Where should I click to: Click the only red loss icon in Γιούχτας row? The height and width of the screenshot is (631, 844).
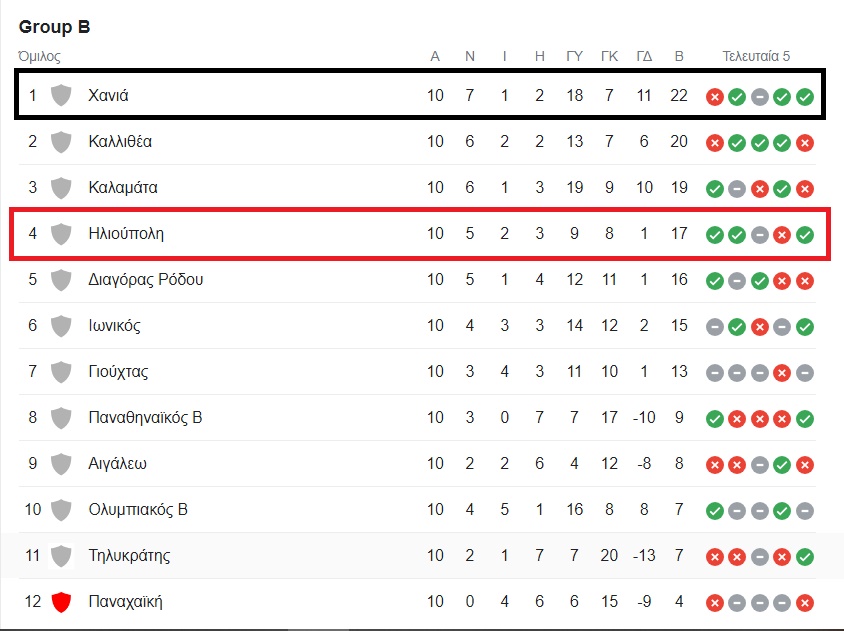click(782, 373)
